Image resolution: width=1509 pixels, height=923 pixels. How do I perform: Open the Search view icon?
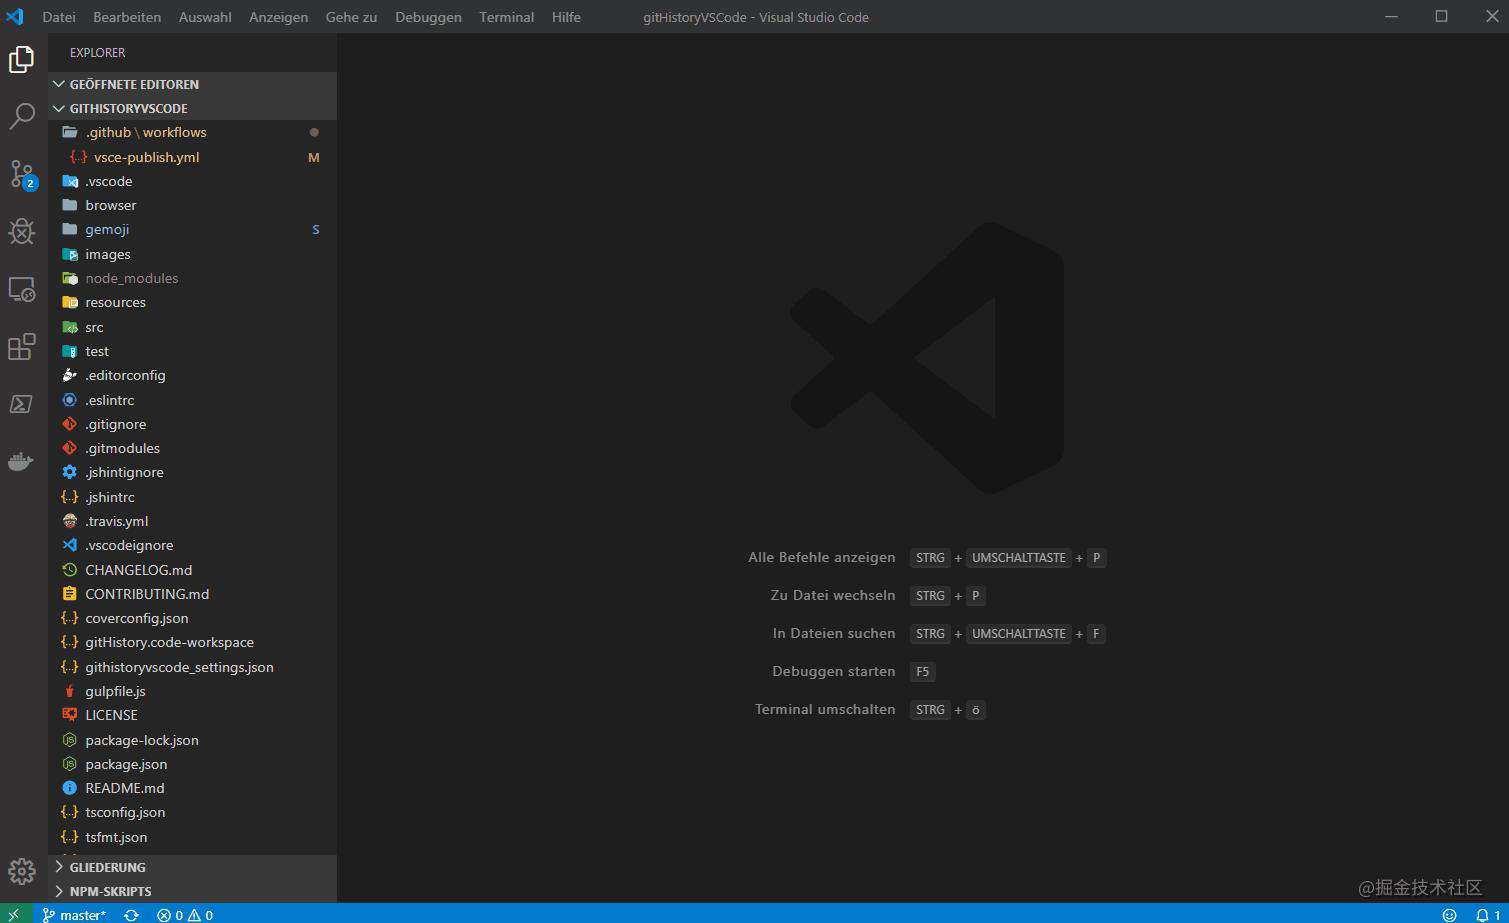tap(21, 116)
